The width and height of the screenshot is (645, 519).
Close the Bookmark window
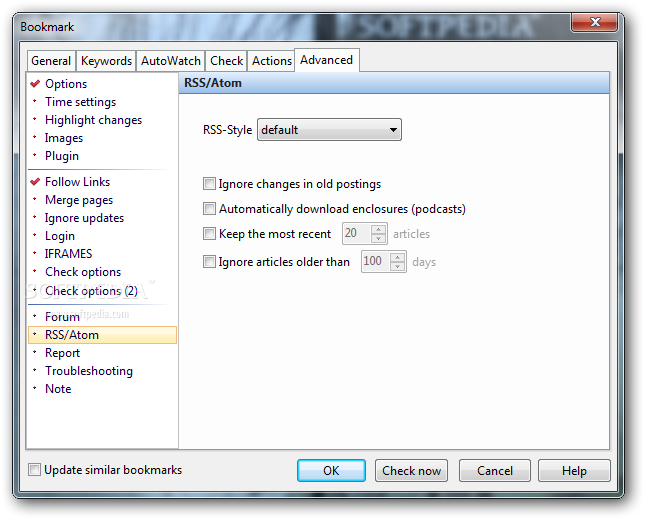tap(594, 22)
